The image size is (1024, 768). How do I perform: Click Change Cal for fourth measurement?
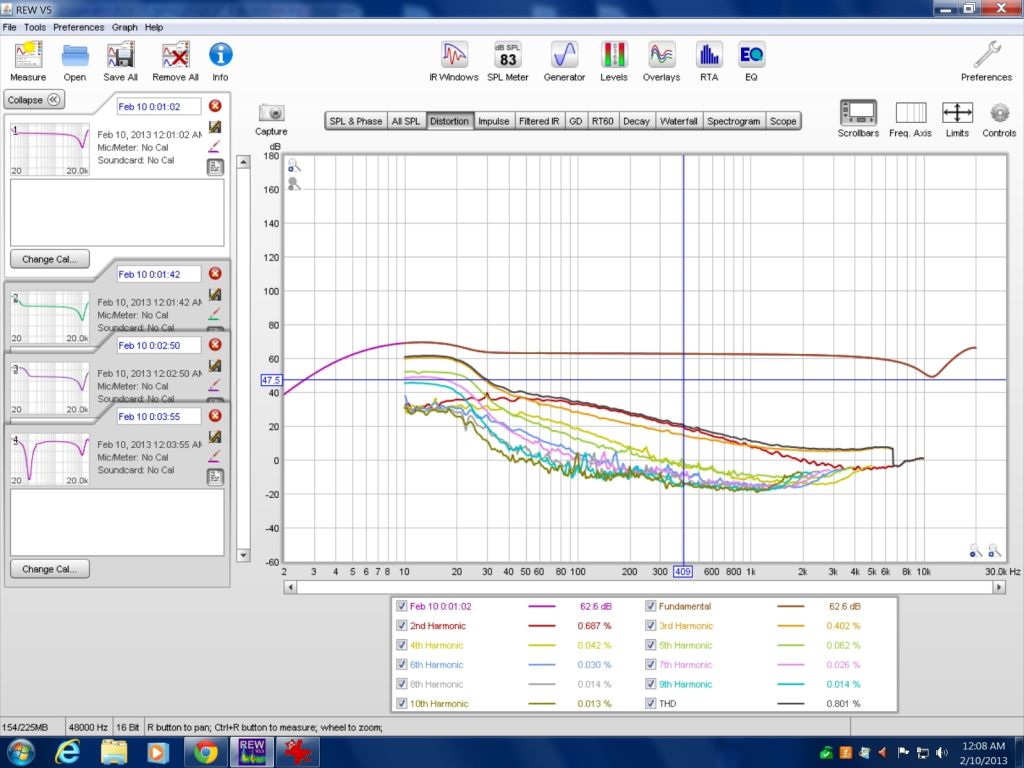(x=50, y=569)
